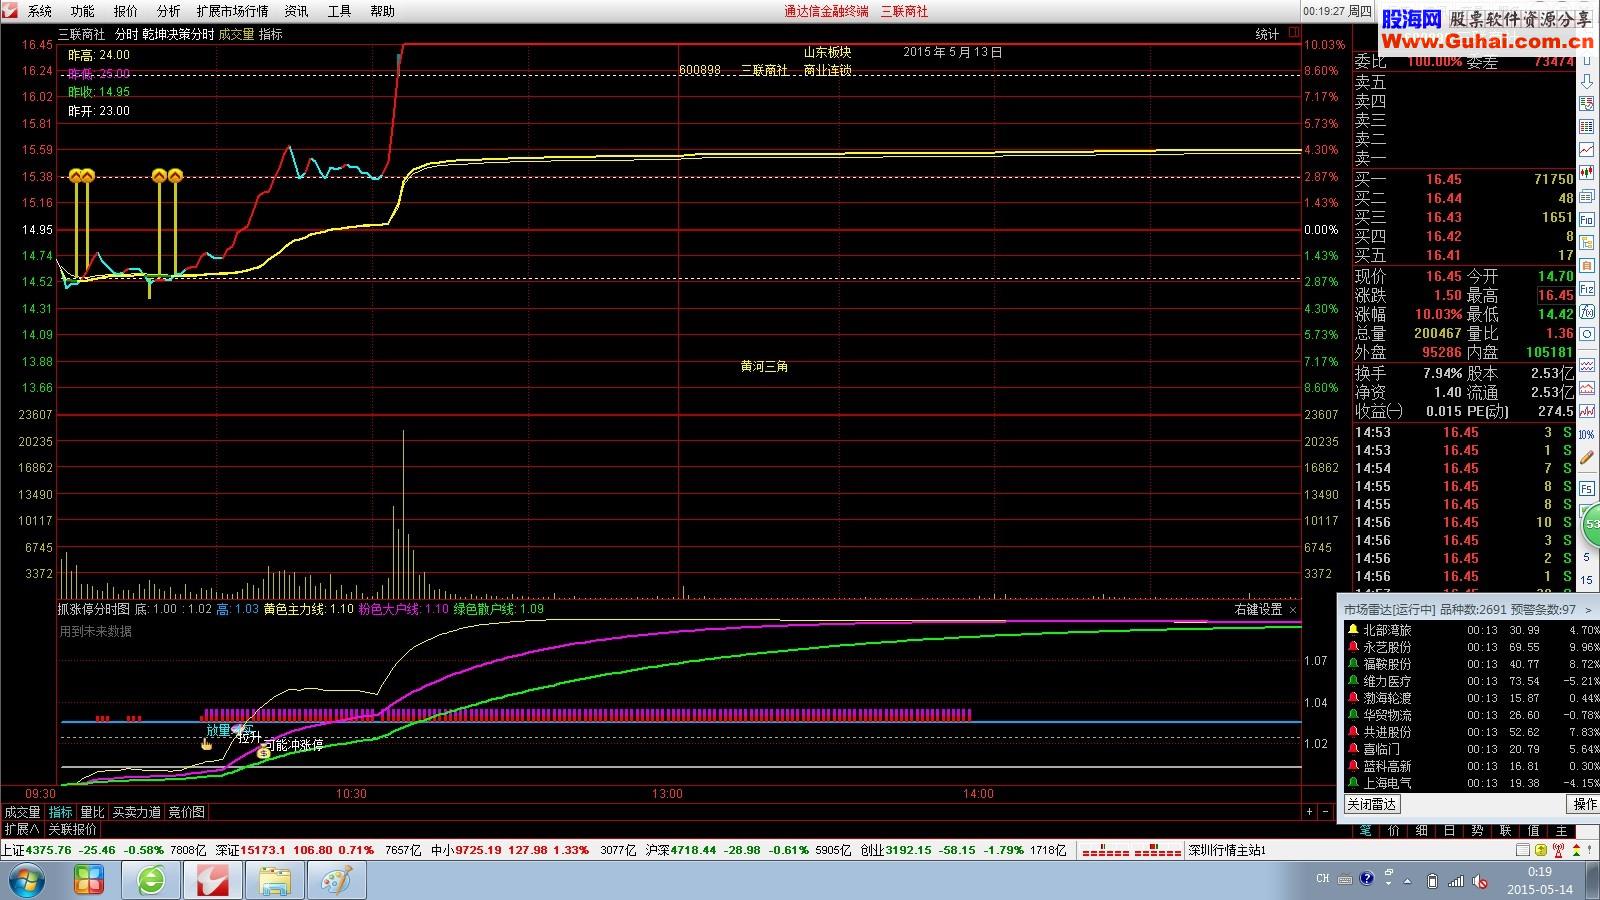1600x900 pixels.
Task: Open the Paint taskbar icon
Action: (x=337, y=881)
